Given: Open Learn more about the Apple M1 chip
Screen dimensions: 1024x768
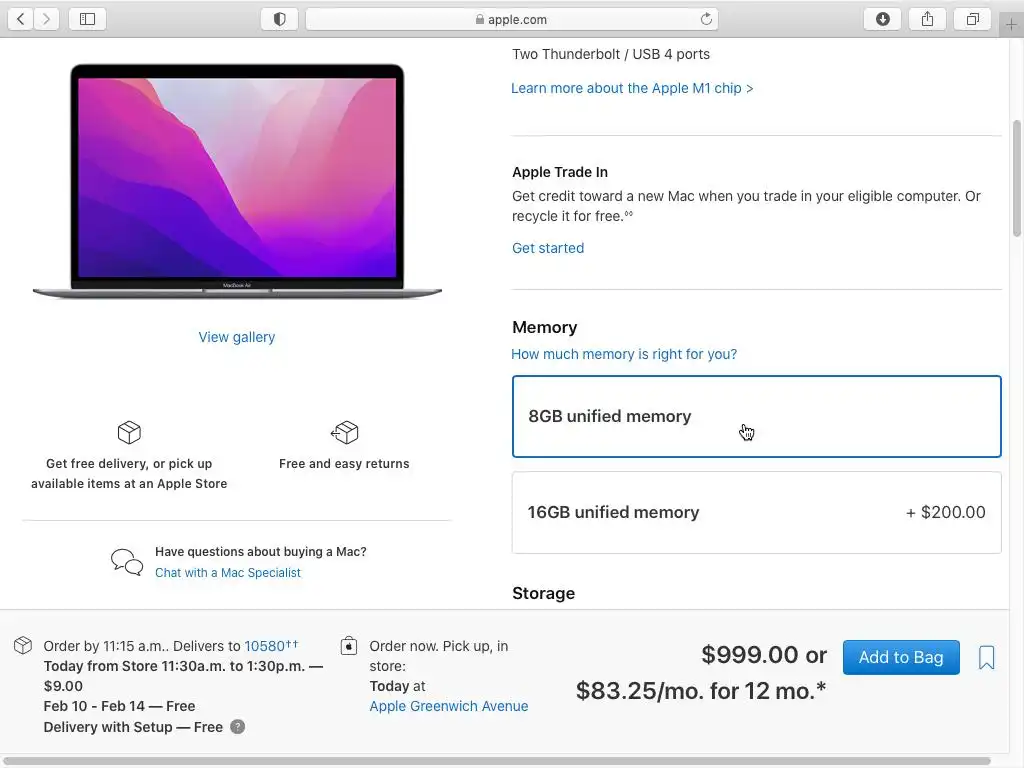Looking at the screenshot, I should click(x=632, y=88).
